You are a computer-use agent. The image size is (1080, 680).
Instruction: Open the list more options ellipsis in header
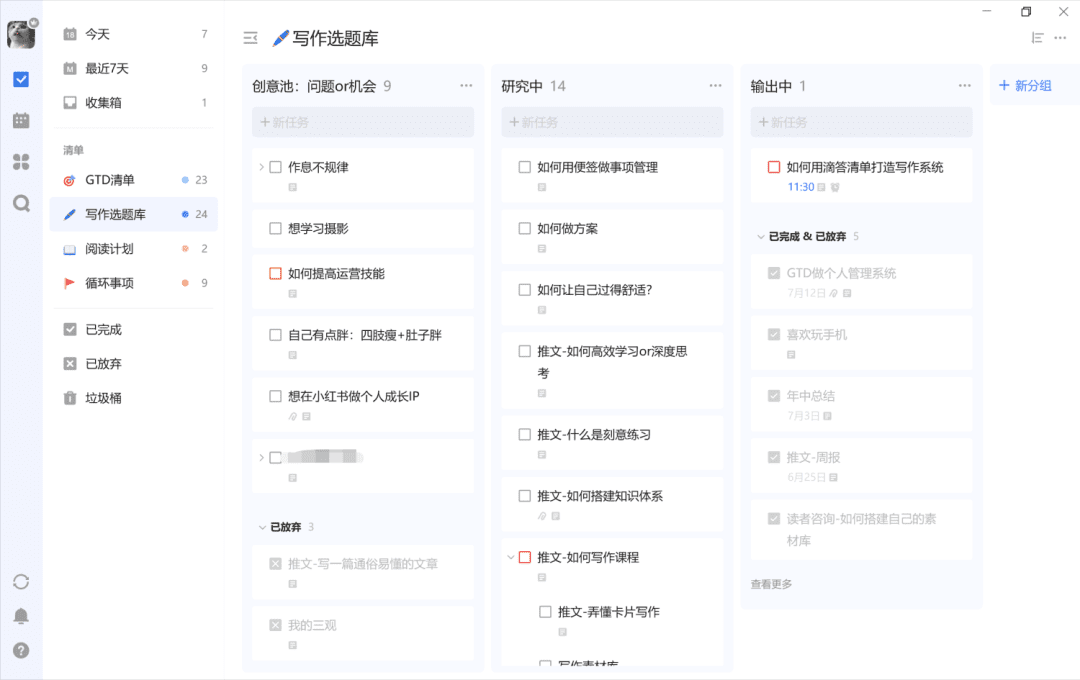1061,38
